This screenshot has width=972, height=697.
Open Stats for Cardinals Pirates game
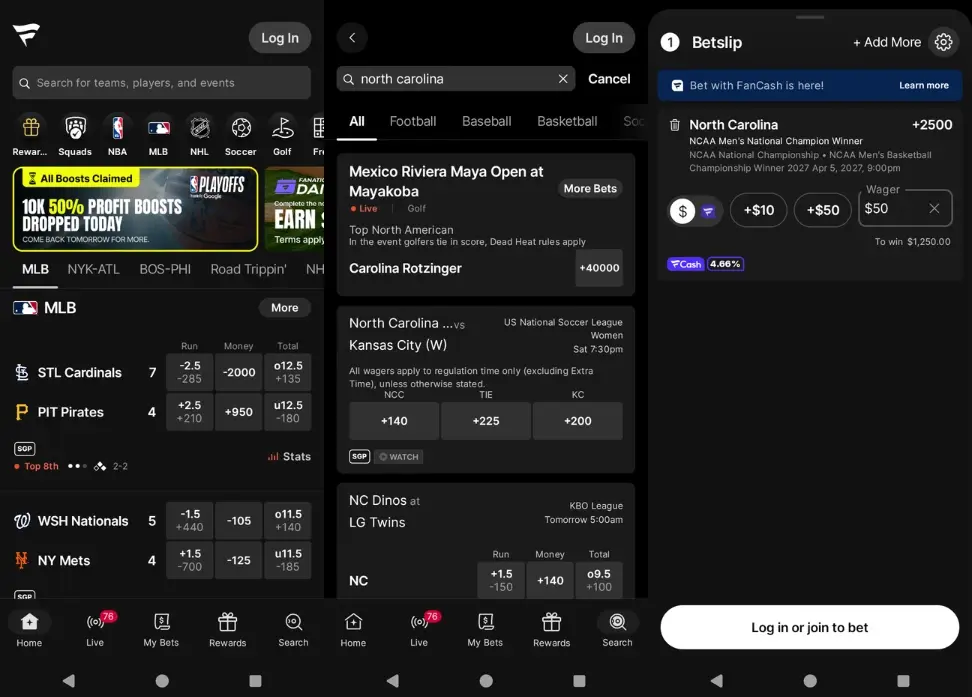click(x=289, y=456)
